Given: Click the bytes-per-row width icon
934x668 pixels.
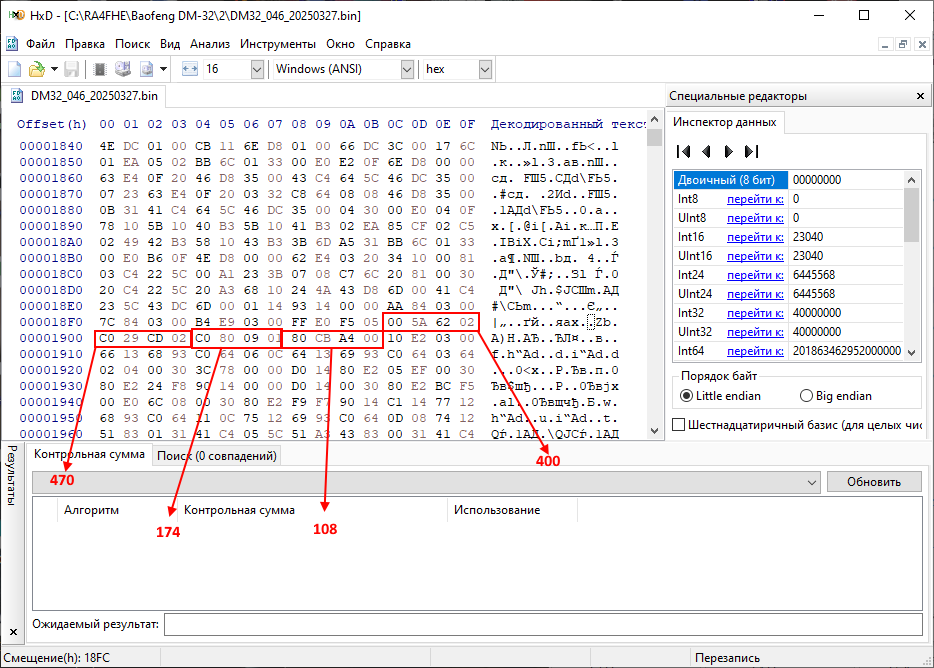Looking at the screenshot, I should pyautogui.click(x=189, y=69).
